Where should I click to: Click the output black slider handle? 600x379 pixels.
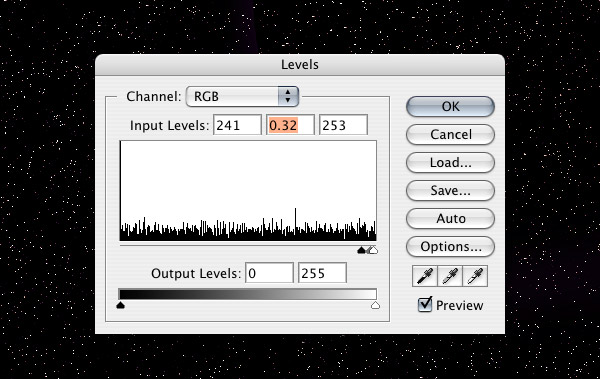(x=121, y=305)
